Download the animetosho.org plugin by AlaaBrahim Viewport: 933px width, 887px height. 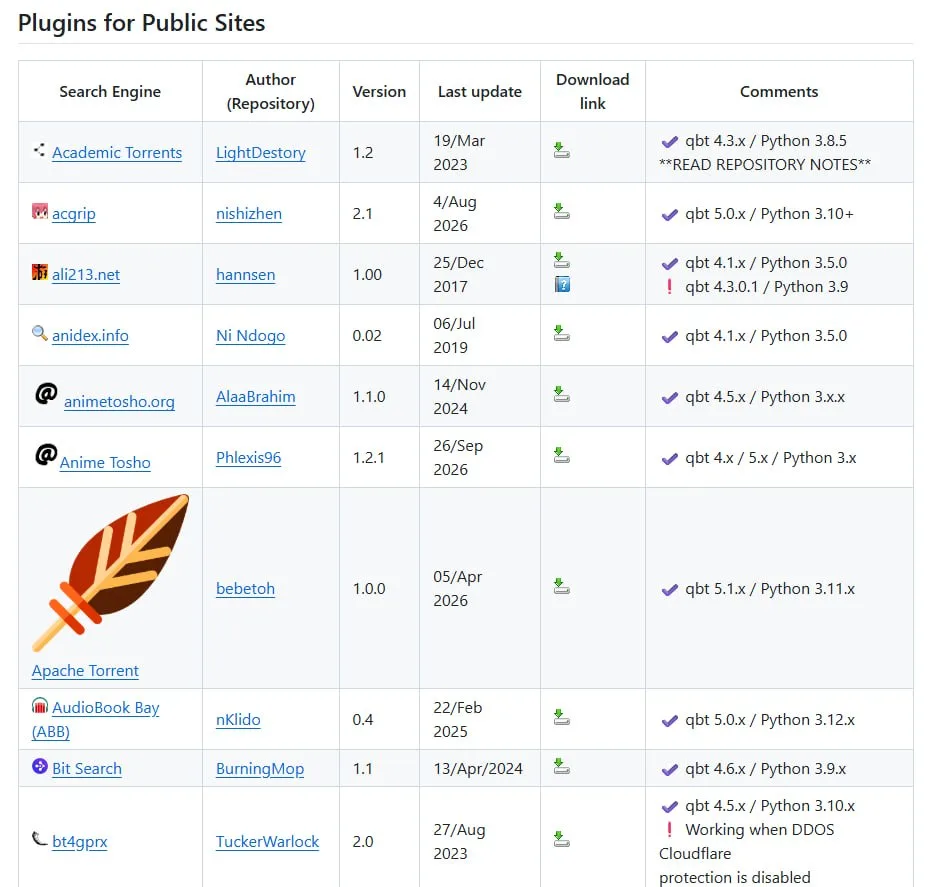561,394
